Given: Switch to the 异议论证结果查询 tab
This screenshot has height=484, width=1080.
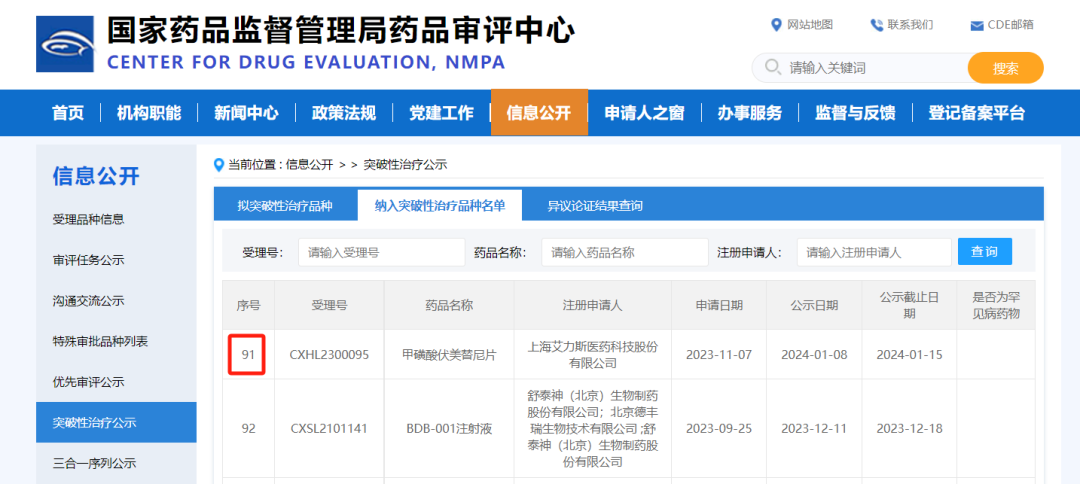Looking at the screenshot, I should pos(594,206).
